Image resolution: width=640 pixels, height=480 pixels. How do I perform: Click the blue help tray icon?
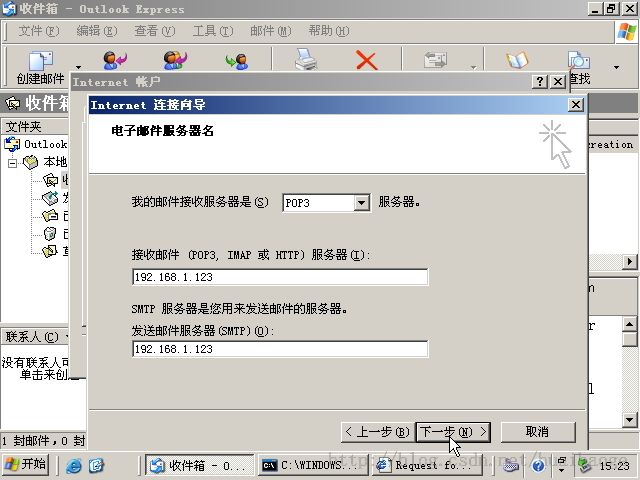[538, 465]
